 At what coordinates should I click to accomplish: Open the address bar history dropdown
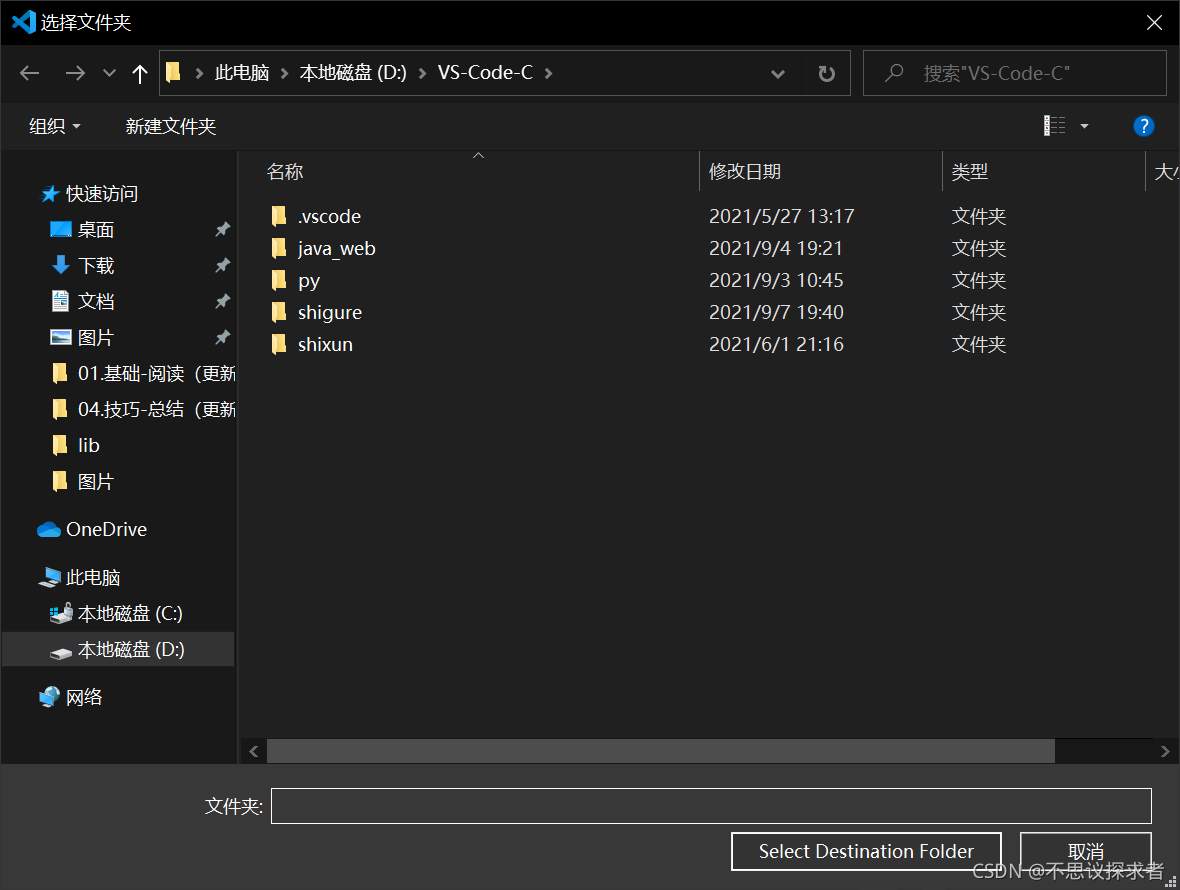pyautogui.click(x=778, y=74)
